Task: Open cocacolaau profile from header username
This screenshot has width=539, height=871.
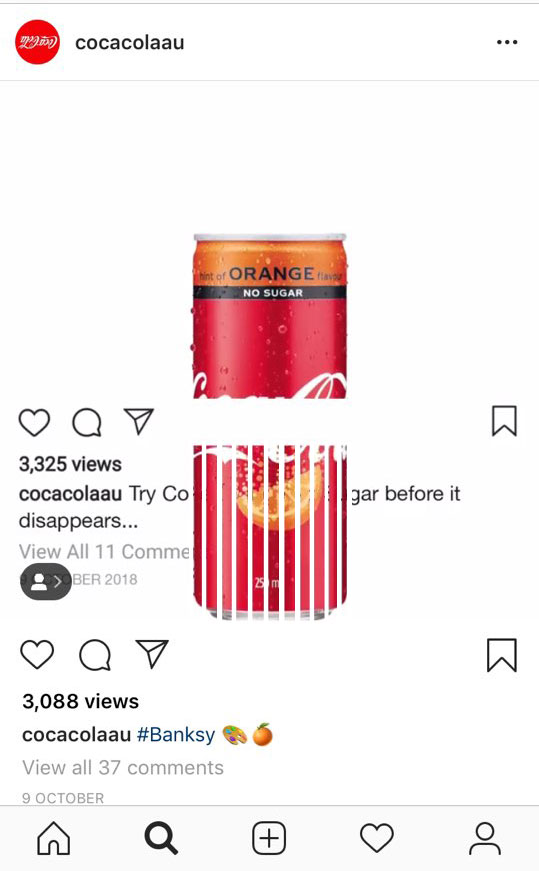Action: (x=129, y=42)
